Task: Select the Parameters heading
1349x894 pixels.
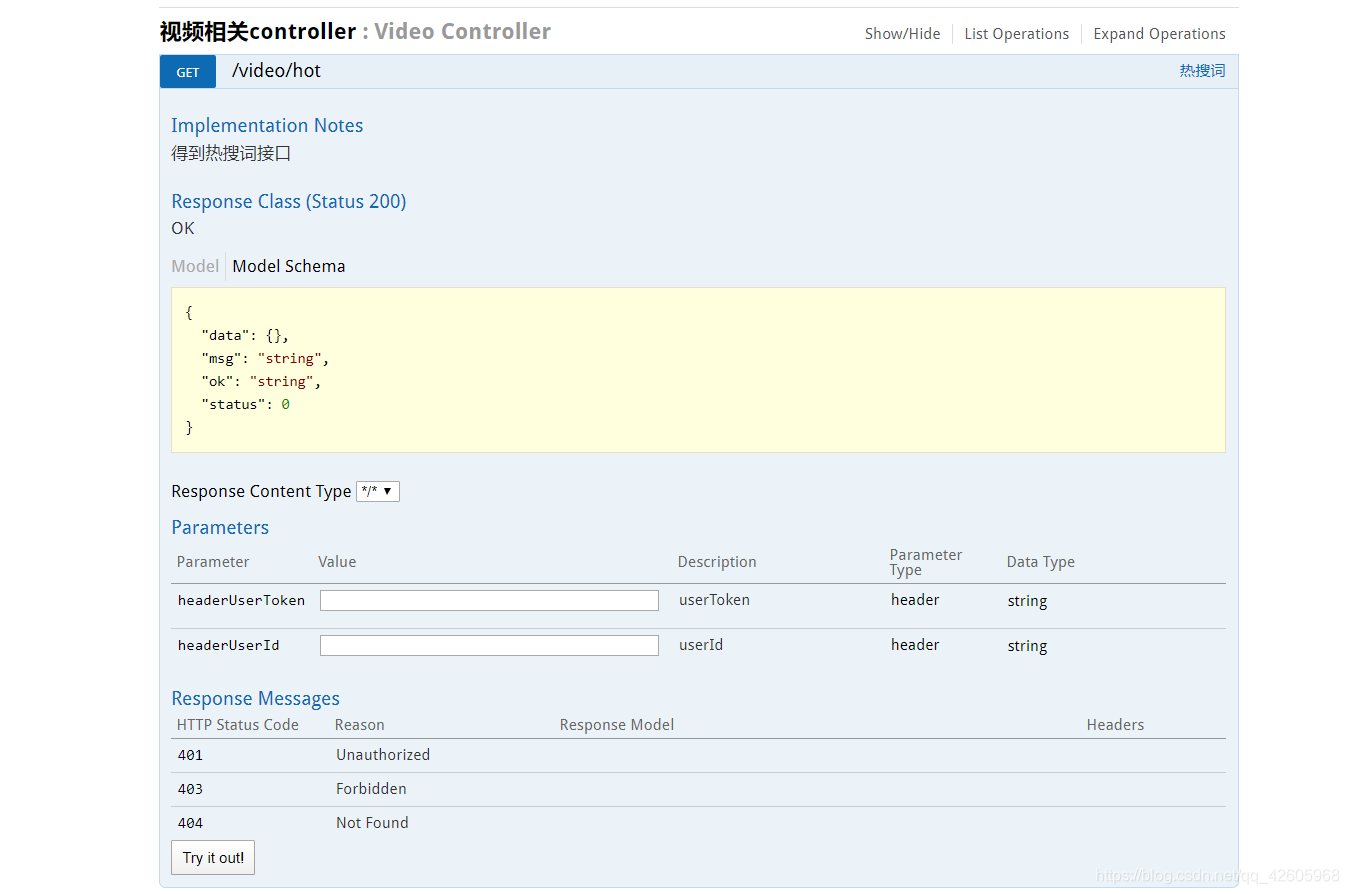Action: coord(220,527)
